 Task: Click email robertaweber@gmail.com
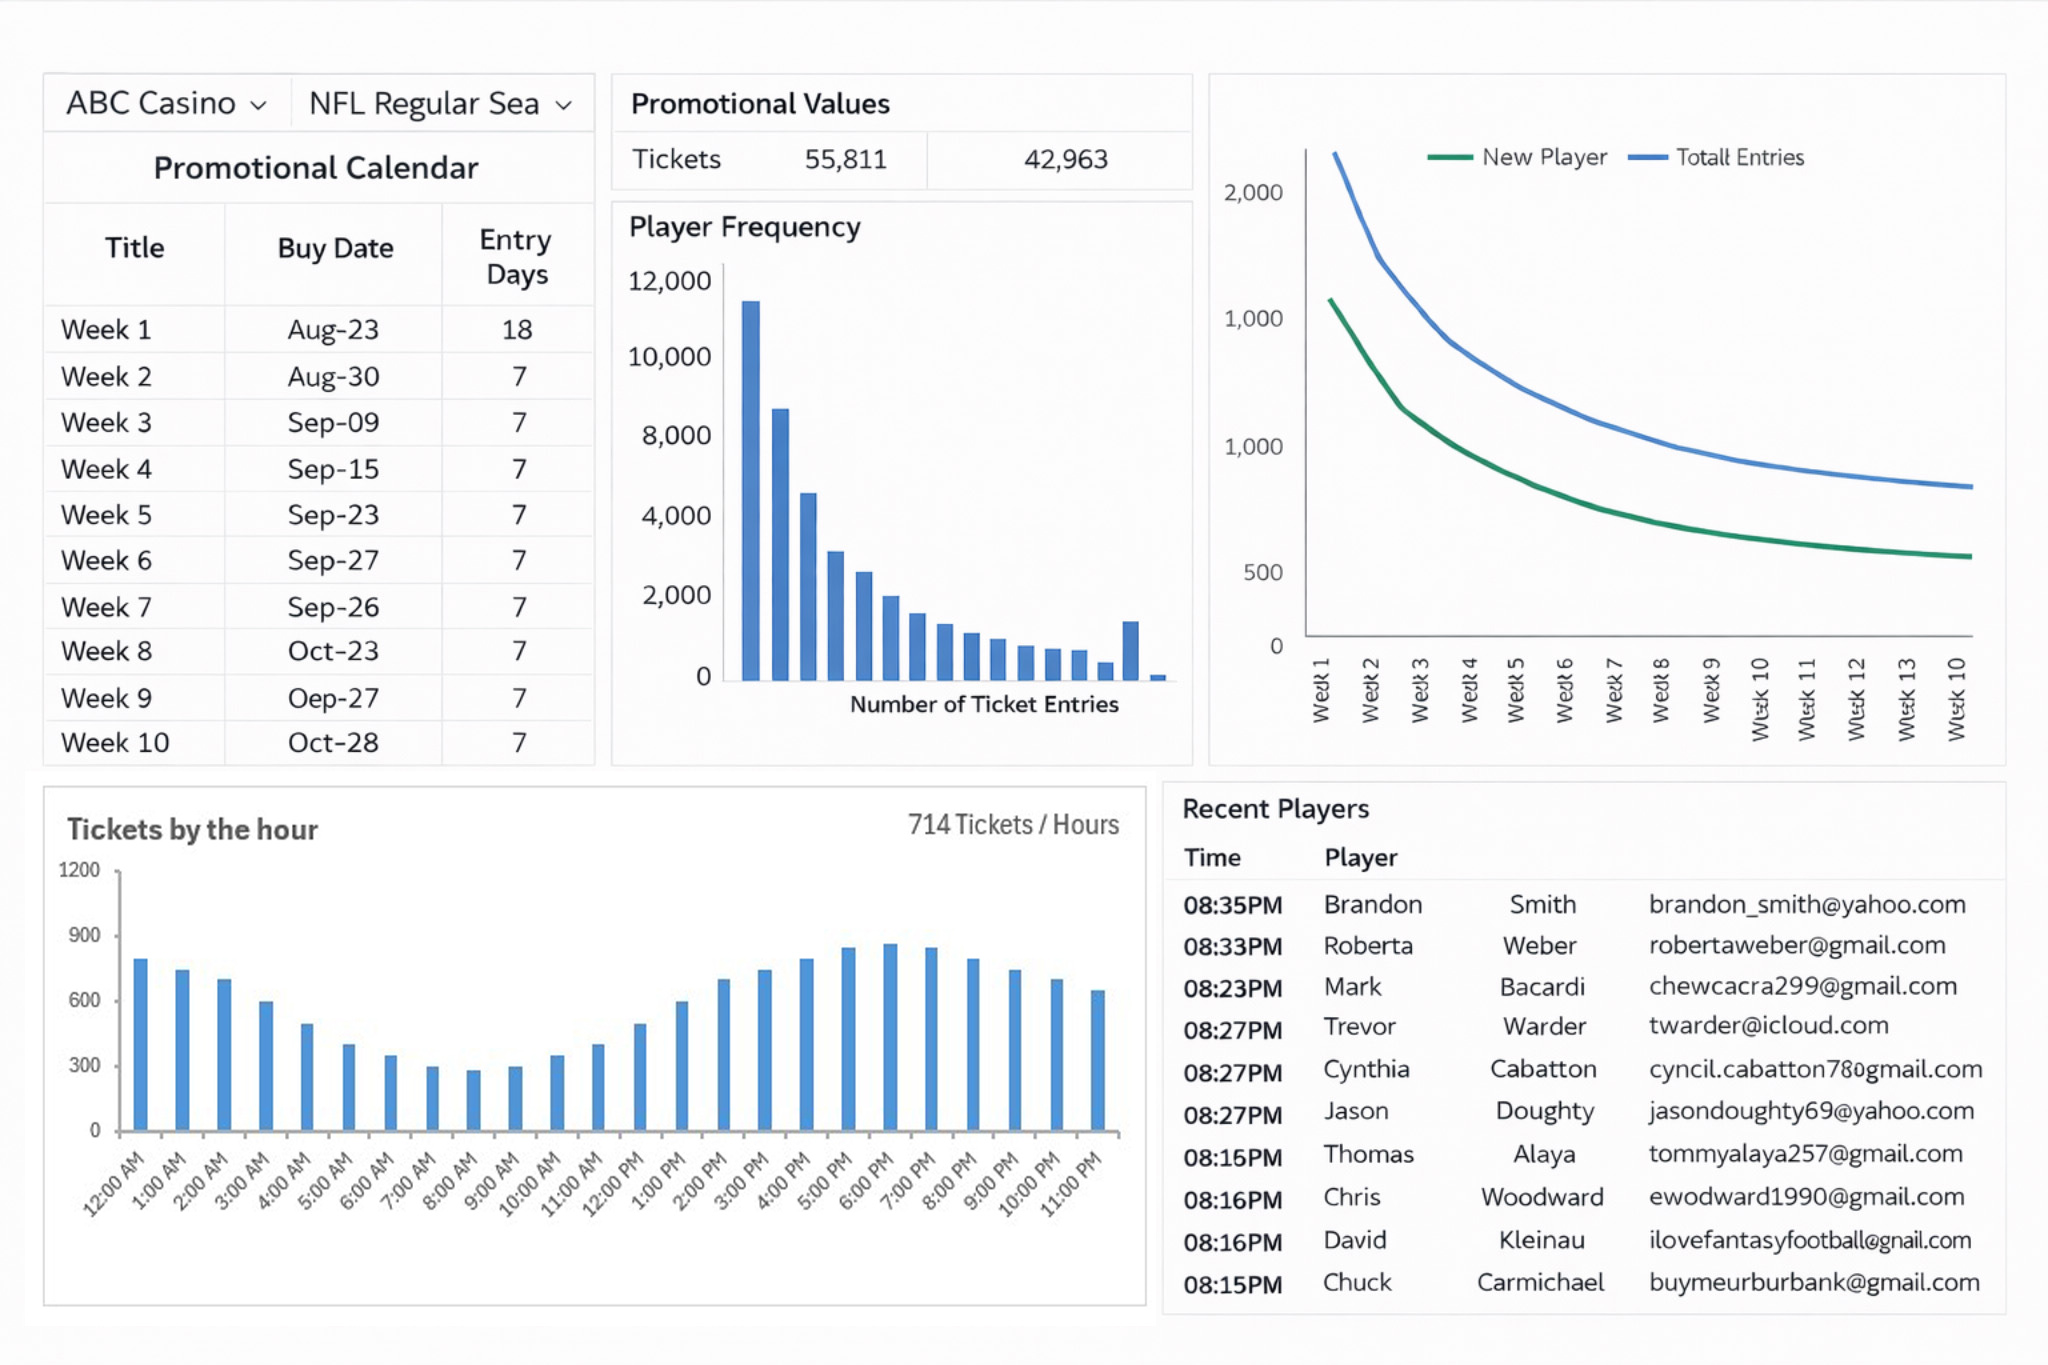pyautogui.click(x=1796, y=945)
